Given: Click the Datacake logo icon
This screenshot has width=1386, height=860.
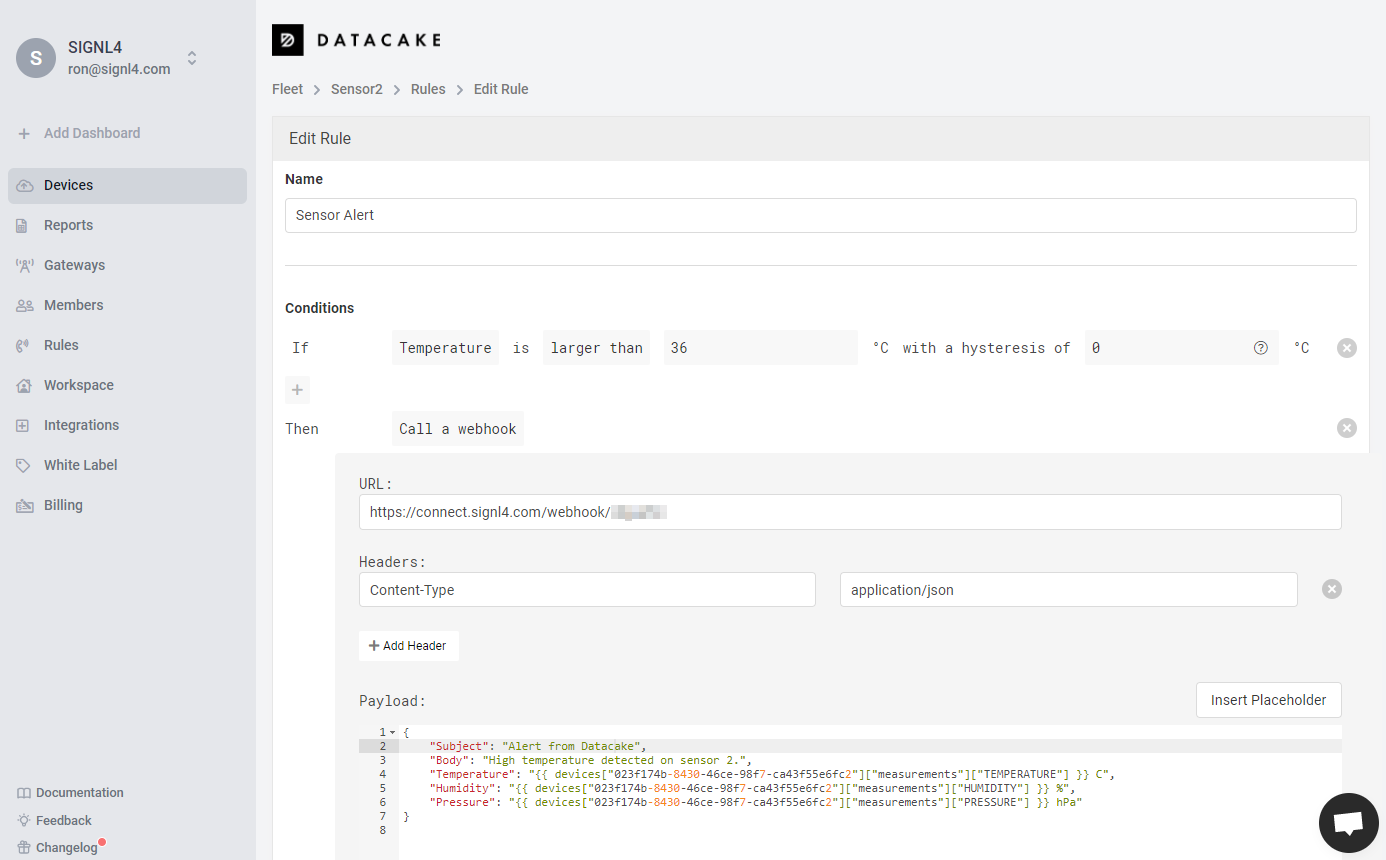Looking at the screenshot, I should (288, 40).
